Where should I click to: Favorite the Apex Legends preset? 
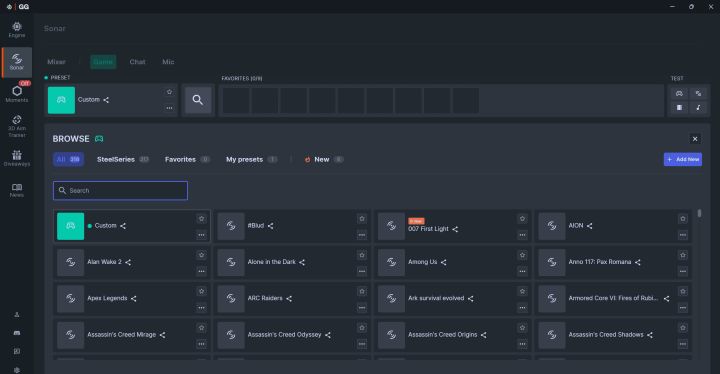201,291
